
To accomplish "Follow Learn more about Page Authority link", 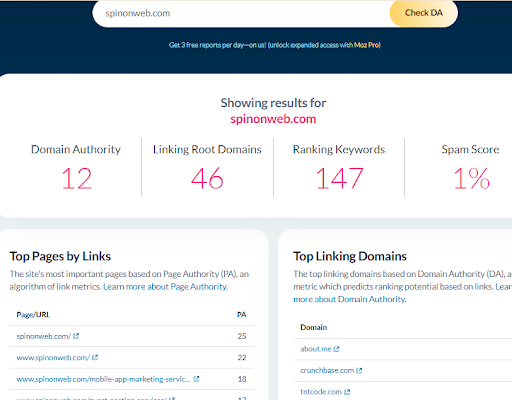I will [165, 287].
